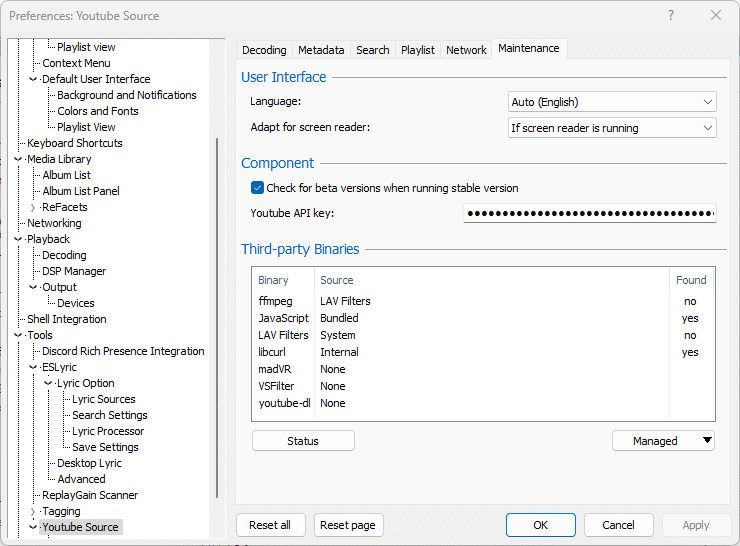Viewport: 740px width, 546px height.
Task: Click the Youtube API key field
Action: click(590, 213)
